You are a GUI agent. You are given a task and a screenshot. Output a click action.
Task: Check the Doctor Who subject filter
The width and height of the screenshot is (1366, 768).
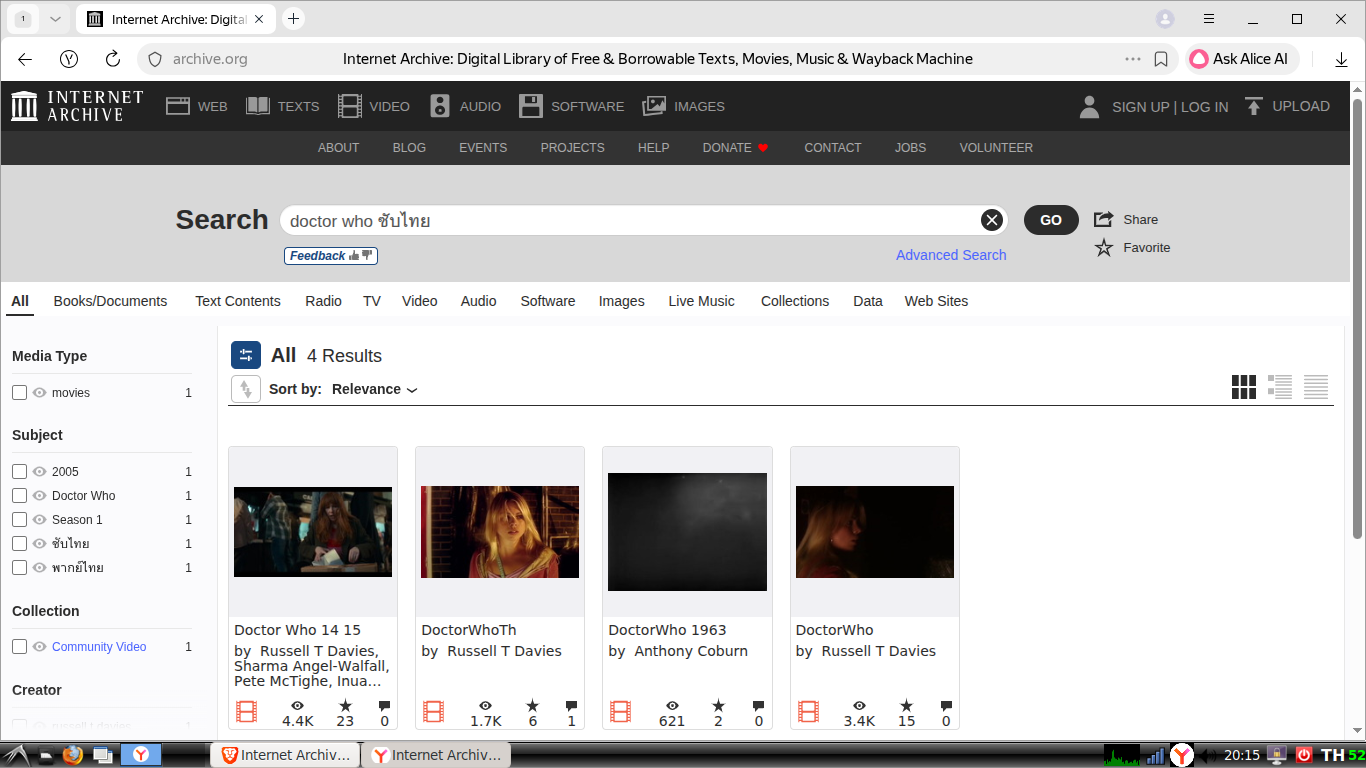pyautogui.click(x=19, y=496)
